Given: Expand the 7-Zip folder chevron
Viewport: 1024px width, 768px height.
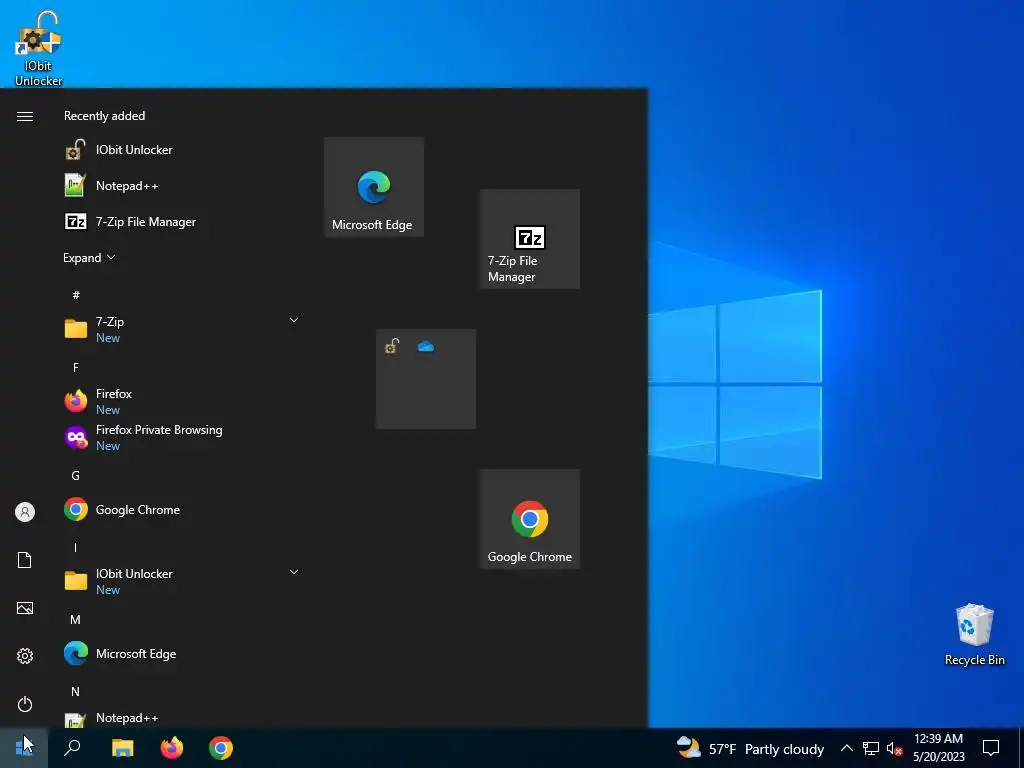Looking at the screenshot, I should (x=294, y=320).
